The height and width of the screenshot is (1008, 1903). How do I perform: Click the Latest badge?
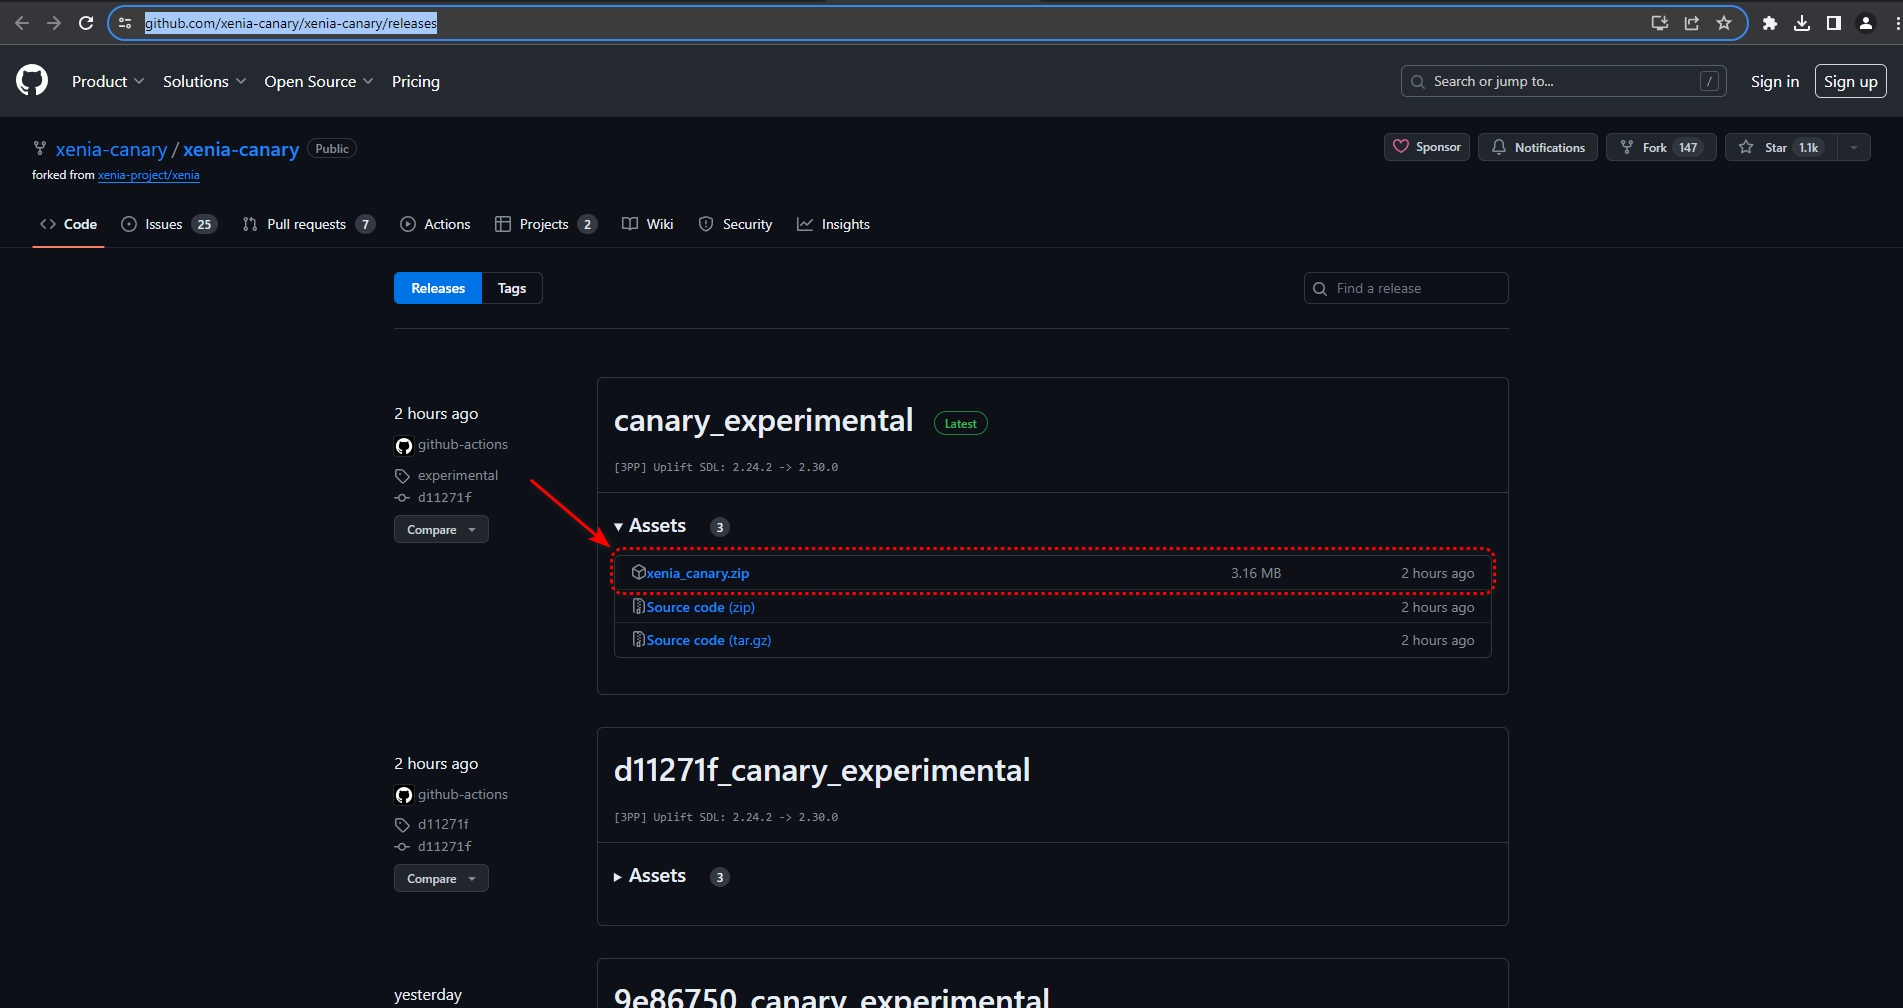(x=961, y=423)
